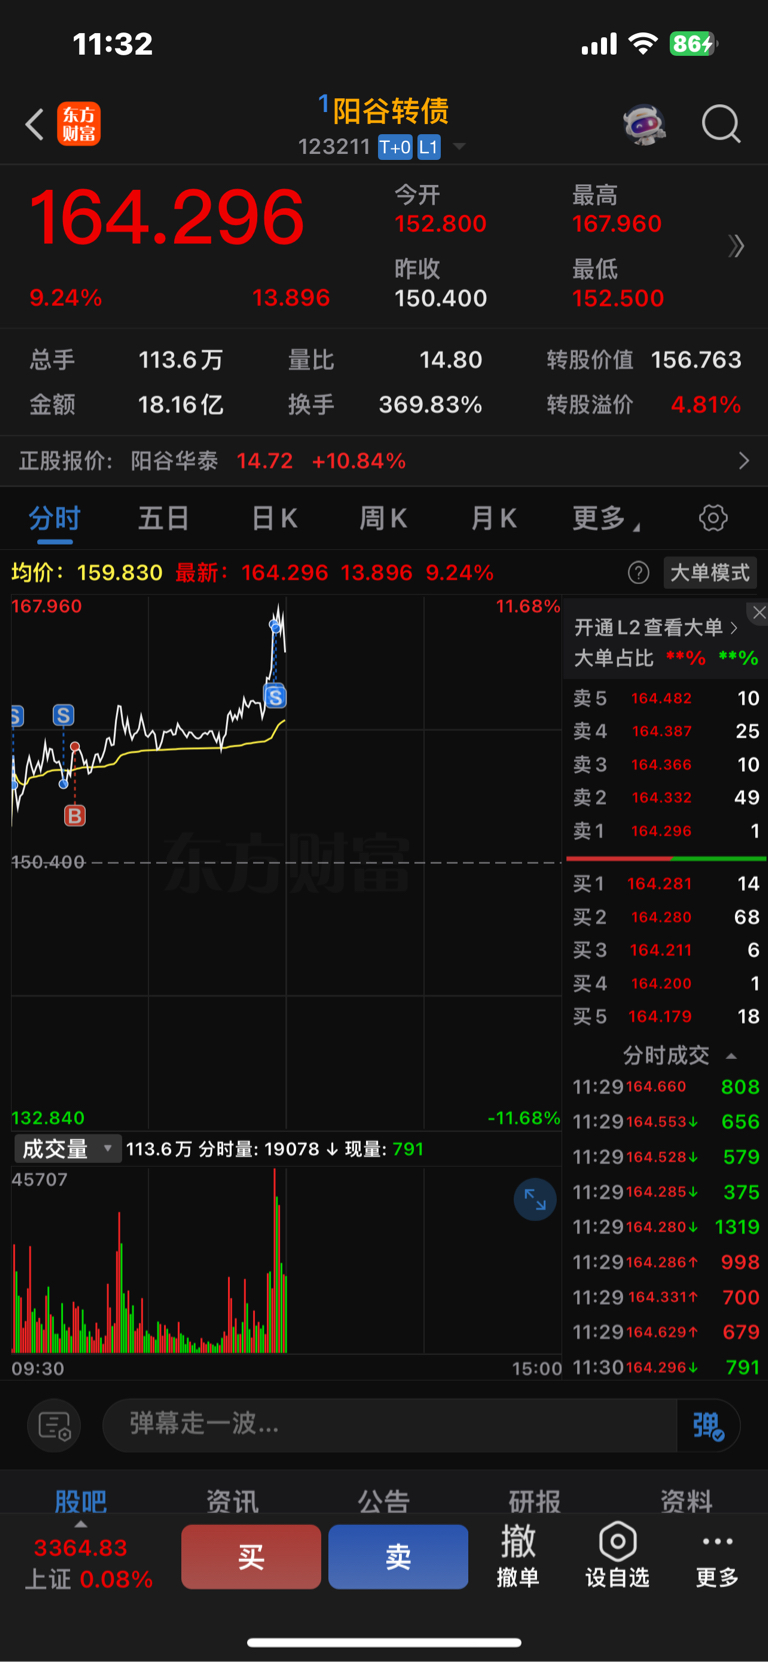Screen dimensions: 768x1662
Task: Tap the L1 level badge
Action: coord(428,147)
